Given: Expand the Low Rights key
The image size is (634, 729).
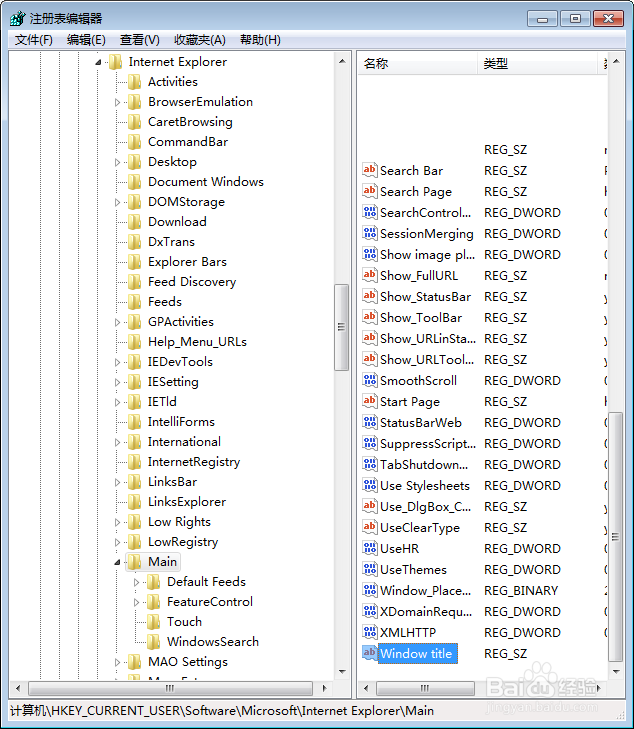Looking at the screenshot, I should (117, 522).
